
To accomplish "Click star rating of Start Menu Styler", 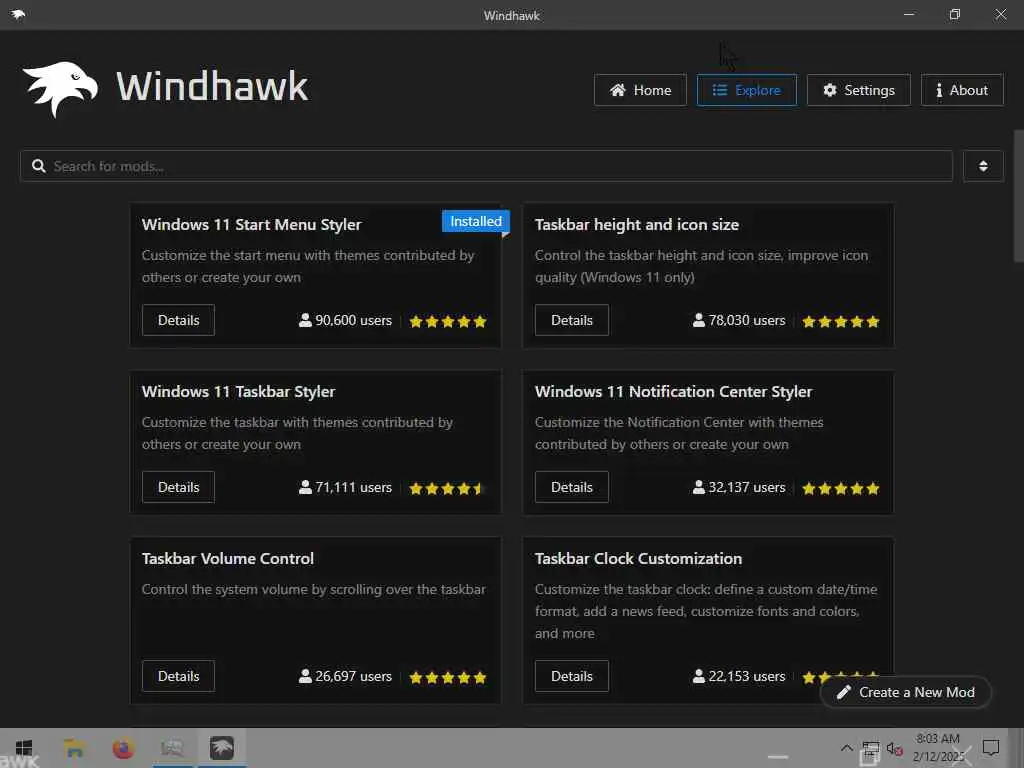I will coord(448,321).
